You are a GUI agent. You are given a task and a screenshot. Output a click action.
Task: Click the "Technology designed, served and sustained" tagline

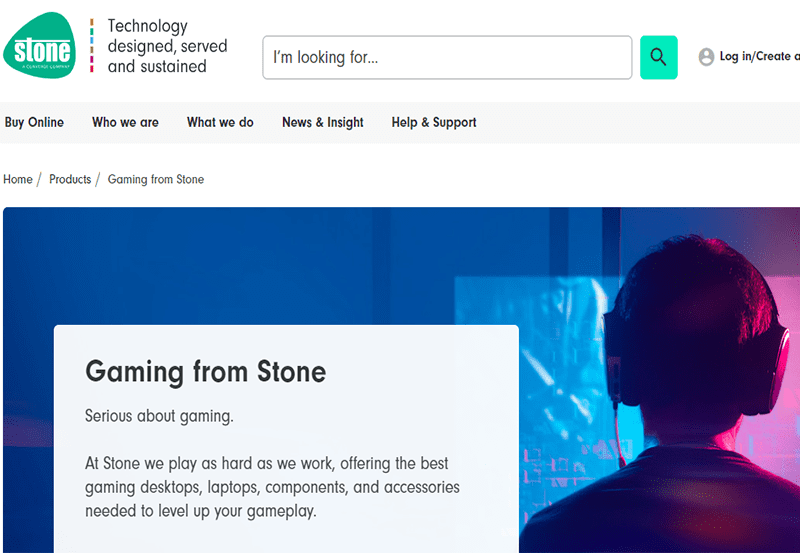click(x=167, y=46)
